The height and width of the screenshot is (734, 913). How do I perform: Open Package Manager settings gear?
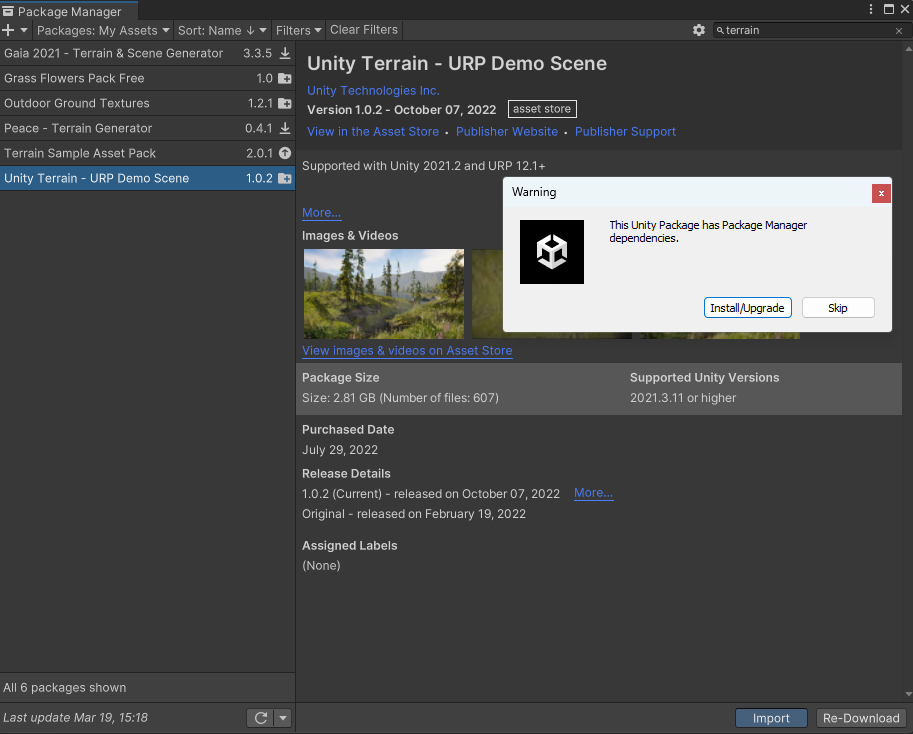(699, 30)
